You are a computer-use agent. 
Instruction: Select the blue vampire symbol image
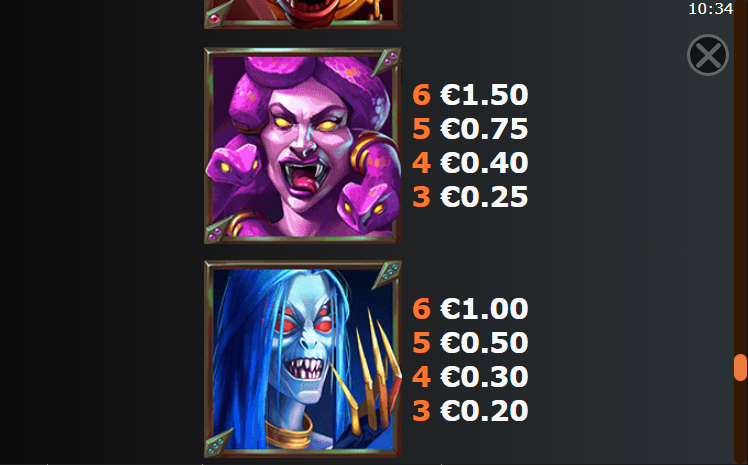click(302, 359)
